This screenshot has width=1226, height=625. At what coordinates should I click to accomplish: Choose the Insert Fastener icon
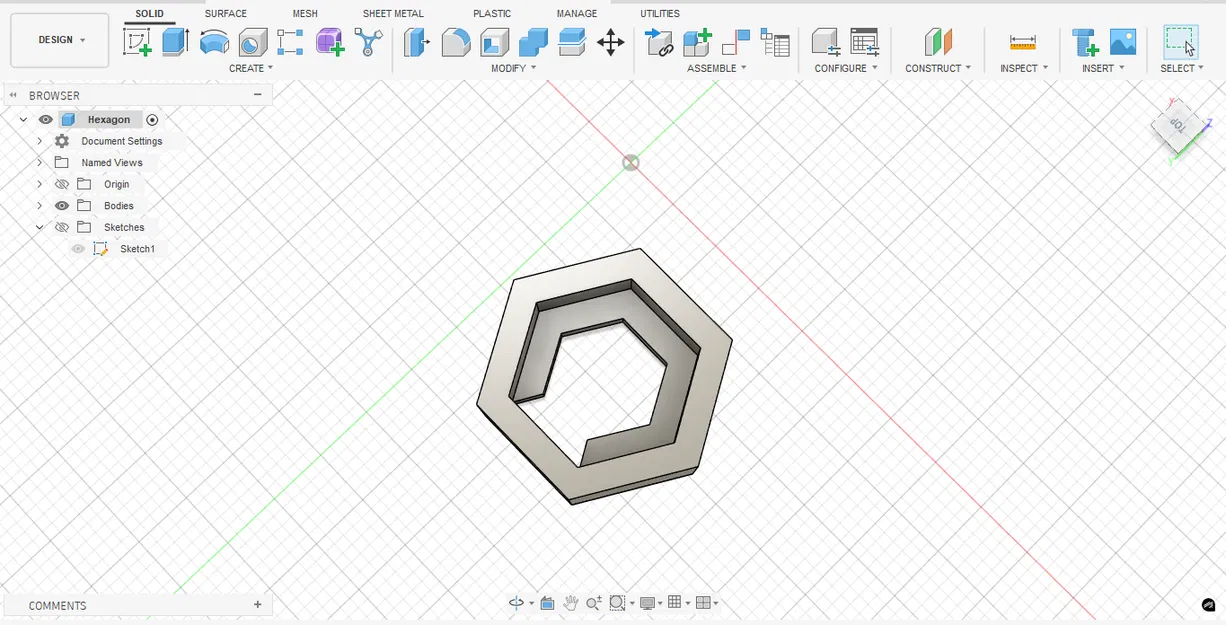tap(1085, 42)
